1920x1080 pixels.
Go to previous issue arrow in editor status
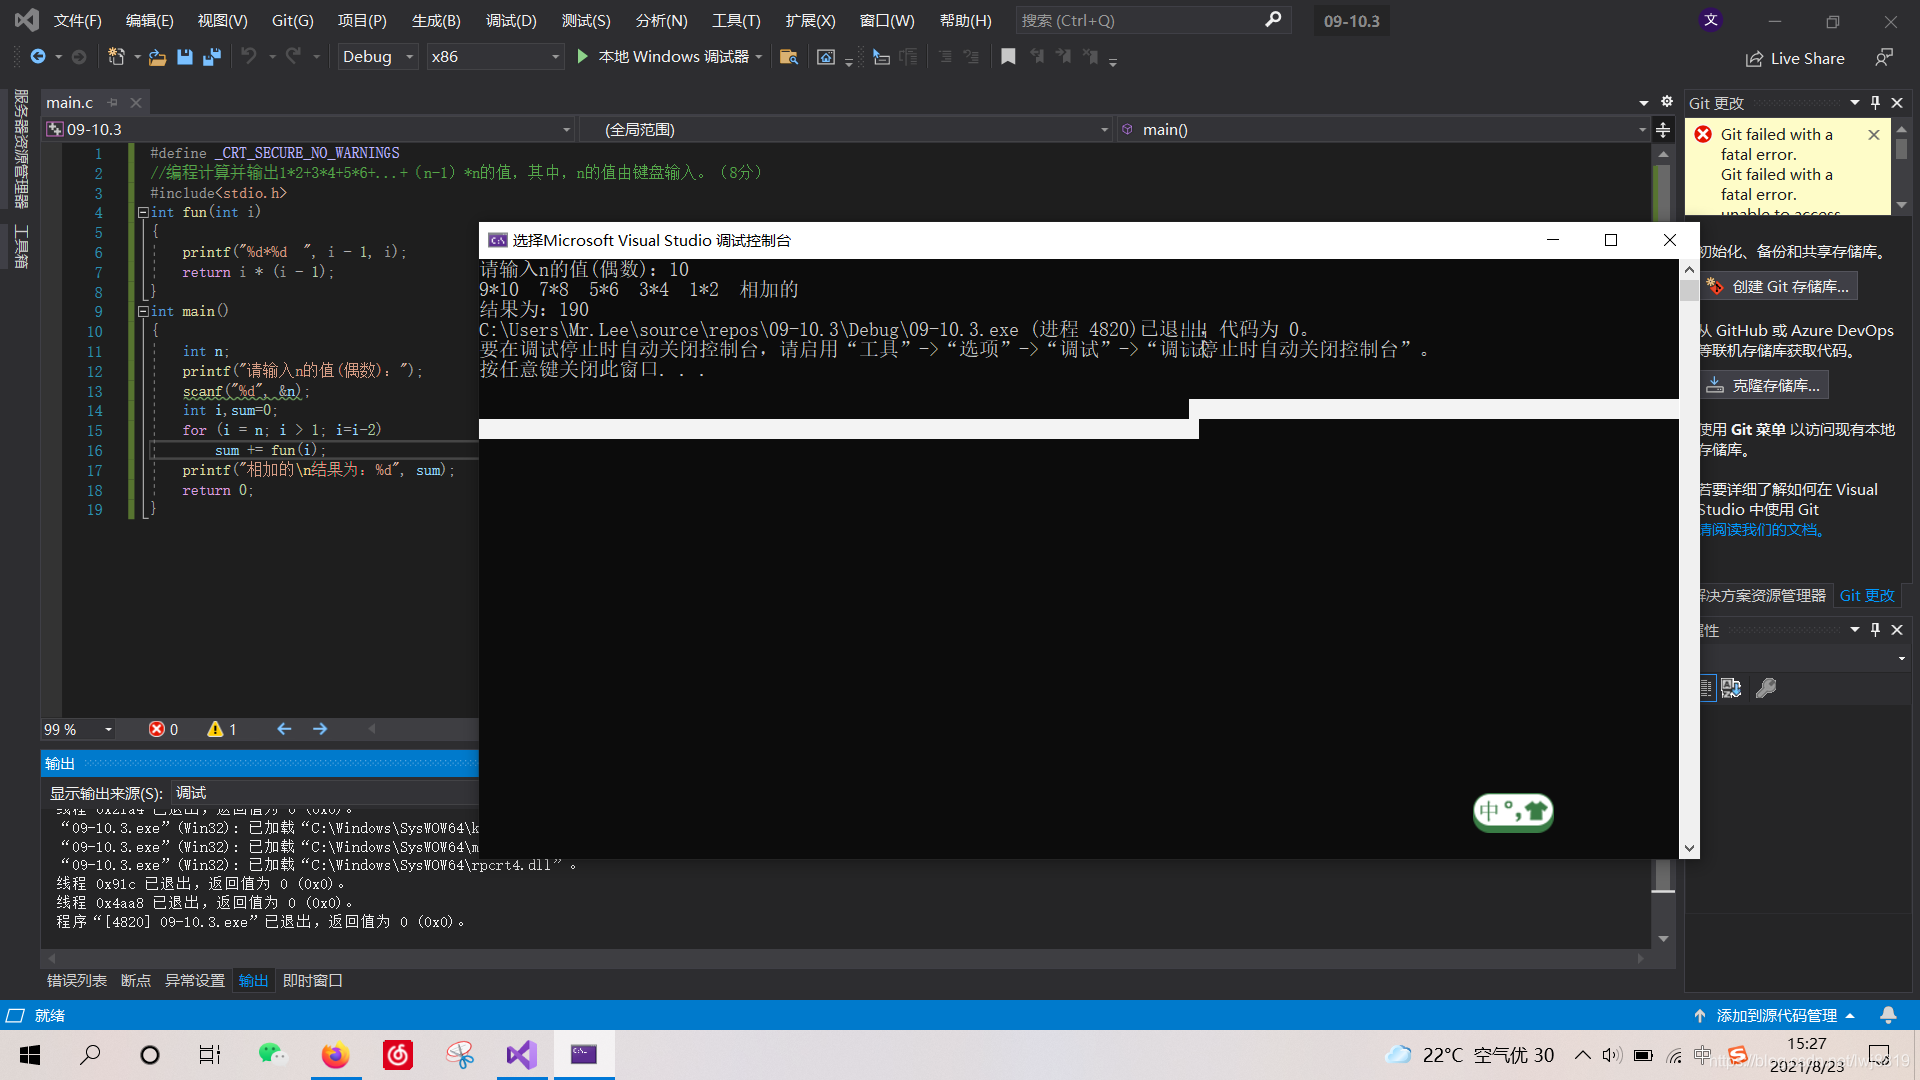pyautogui.click(x=284, y=729)
